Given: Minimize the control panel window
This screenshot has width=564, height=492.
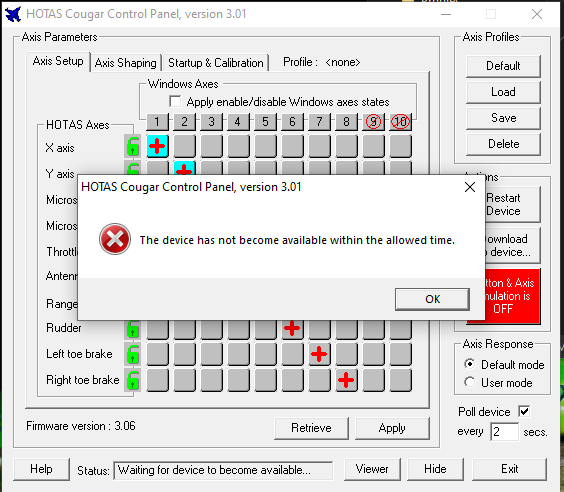Looking at the screenshot, I should [446, 14].
